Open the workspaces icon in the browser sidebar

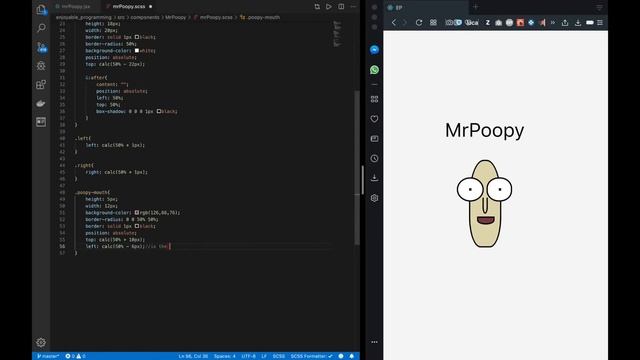pyautogui.click(x=374, y=99)
